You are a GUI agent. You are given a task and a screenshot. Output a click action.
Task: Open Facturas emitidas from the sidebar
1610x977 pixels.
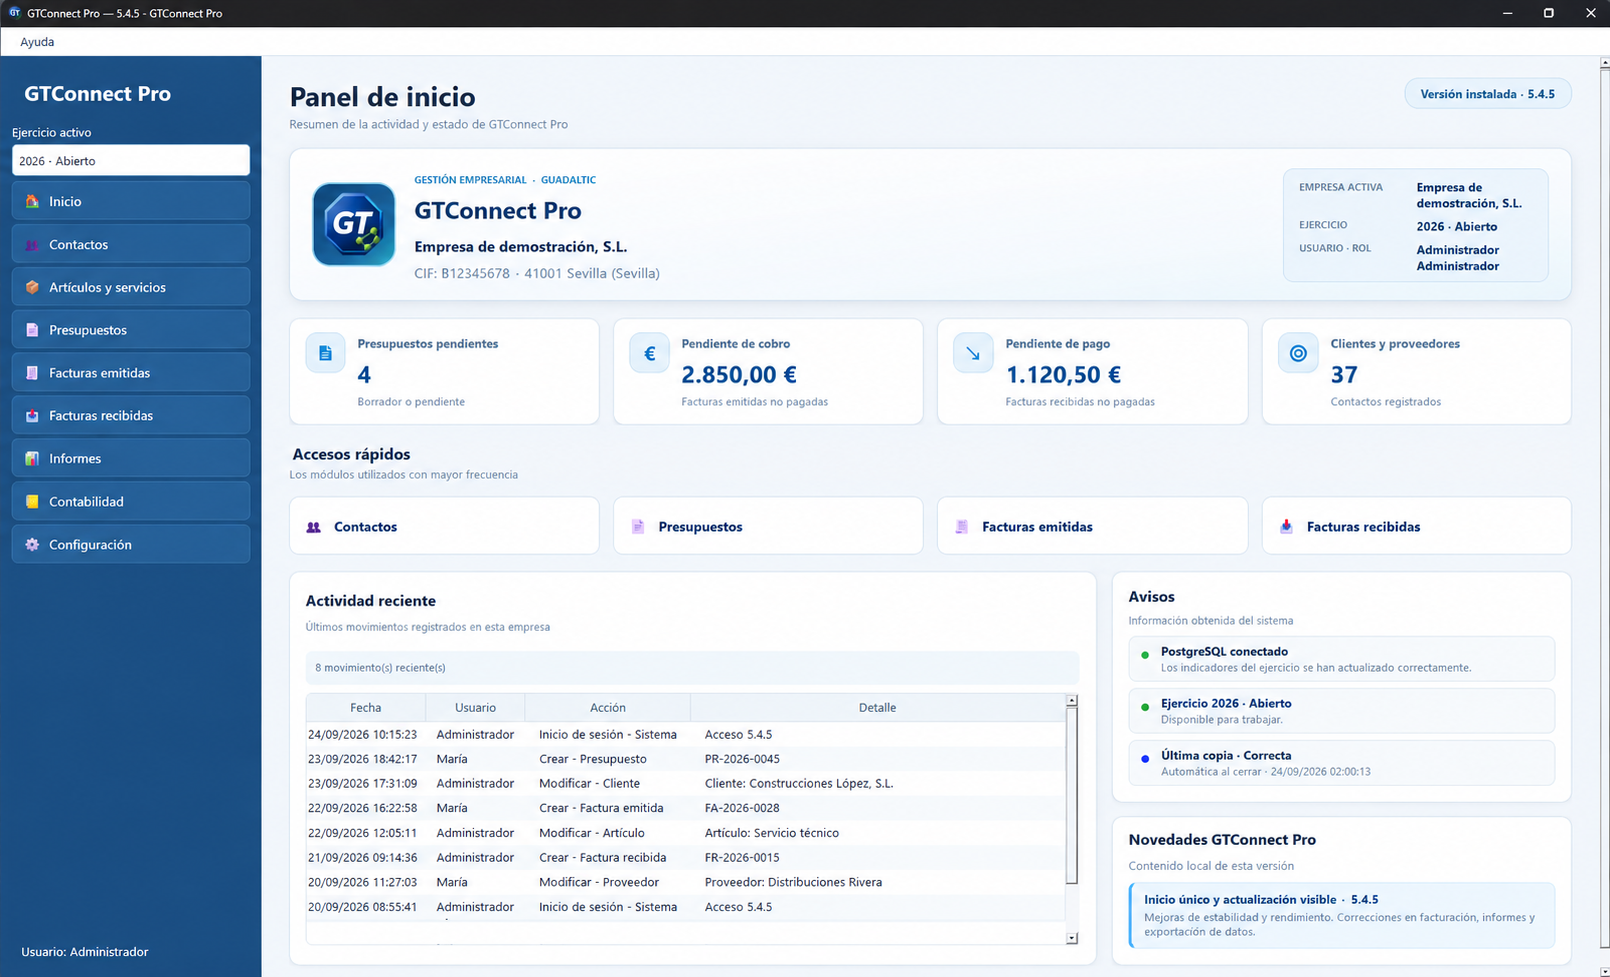[x=131, y=372]
